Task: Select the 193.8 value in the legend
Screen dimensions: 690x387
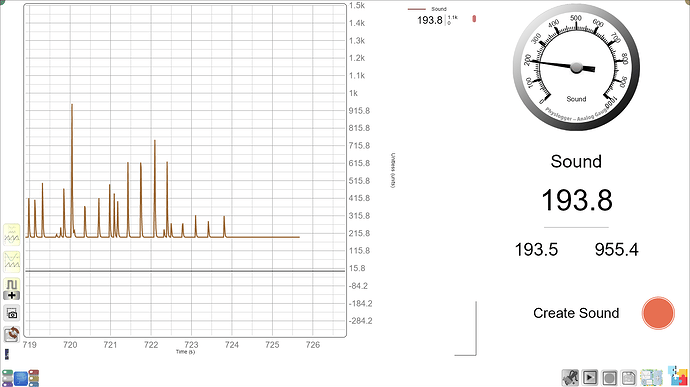Action: coord(429,20)
